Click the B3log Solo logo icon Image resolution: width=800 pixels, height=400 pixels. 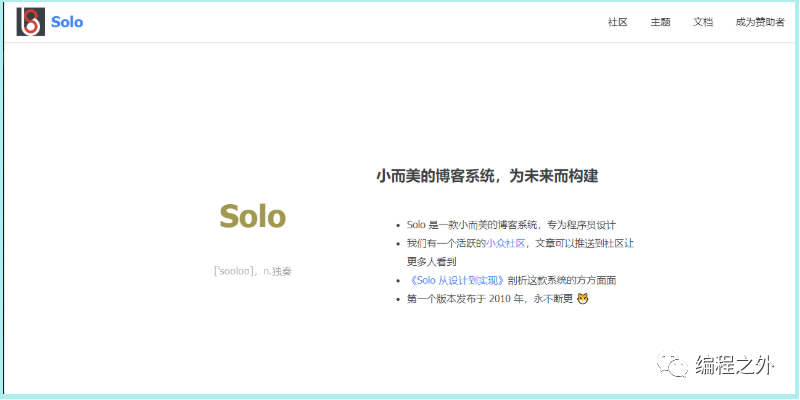(31, 22)
